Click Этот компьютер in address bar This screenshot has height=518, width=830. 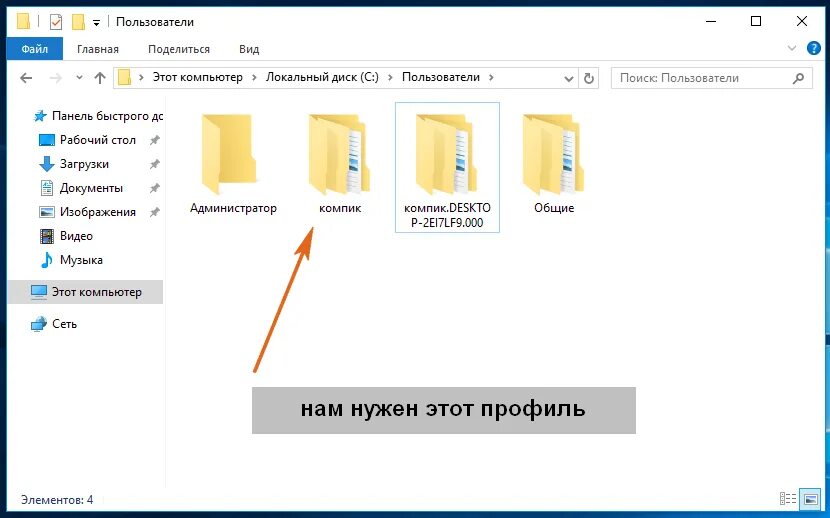coord(197,77)
